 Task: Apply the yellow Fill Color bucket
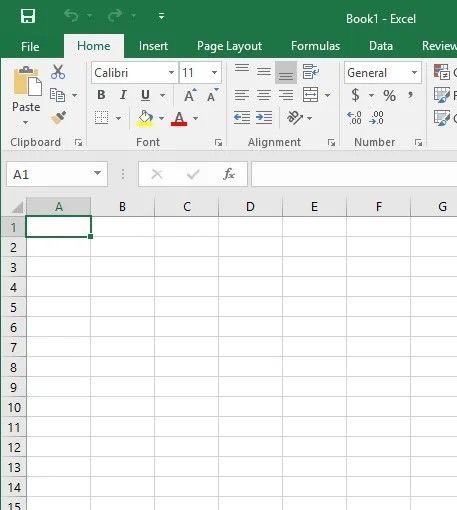pyautogui.click(x=145, y=118)
